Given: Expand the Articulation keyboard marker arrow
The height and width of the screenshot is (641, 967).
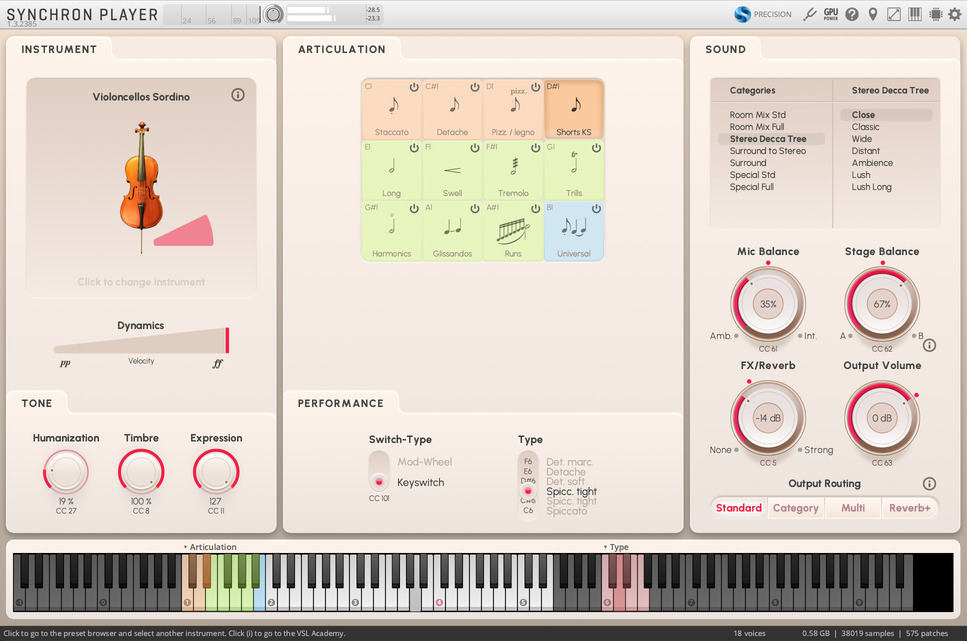Looking at the screenshot, I should click(x=185, y=547).
